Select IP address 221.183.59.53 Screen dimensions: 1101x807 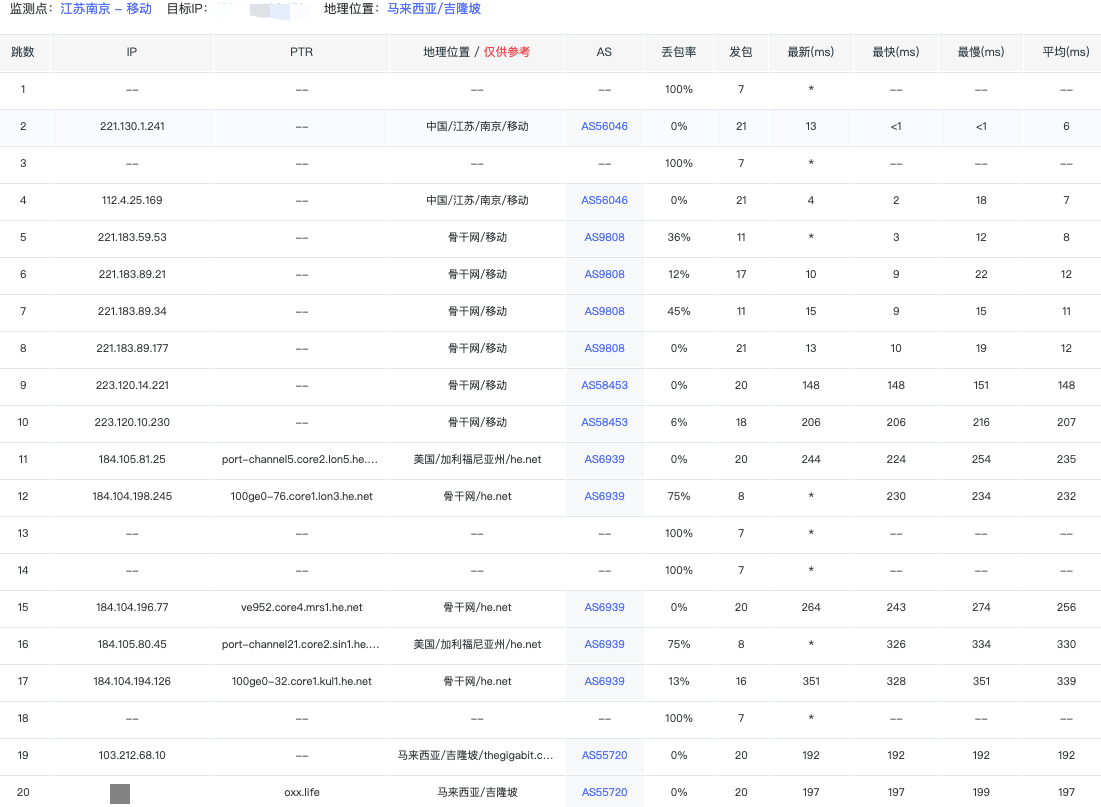click(x=132, y=237)
